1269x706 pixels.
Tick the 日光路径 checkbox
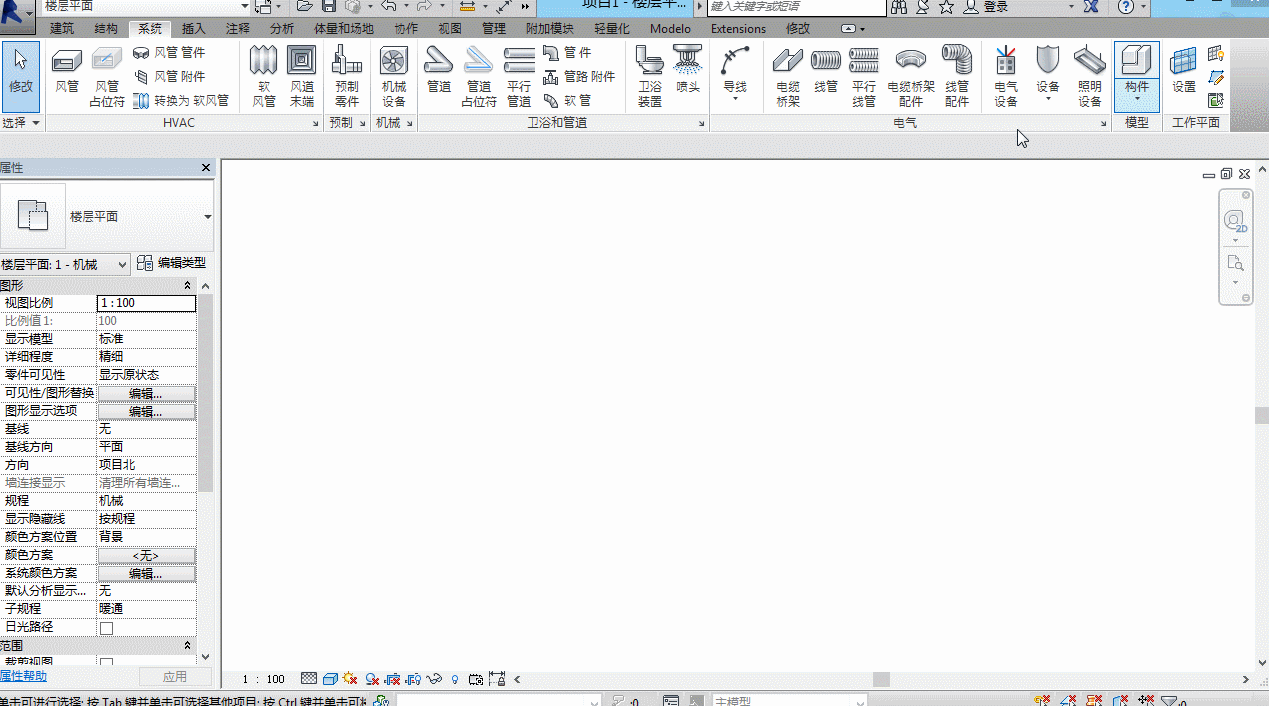coord(106,628)
